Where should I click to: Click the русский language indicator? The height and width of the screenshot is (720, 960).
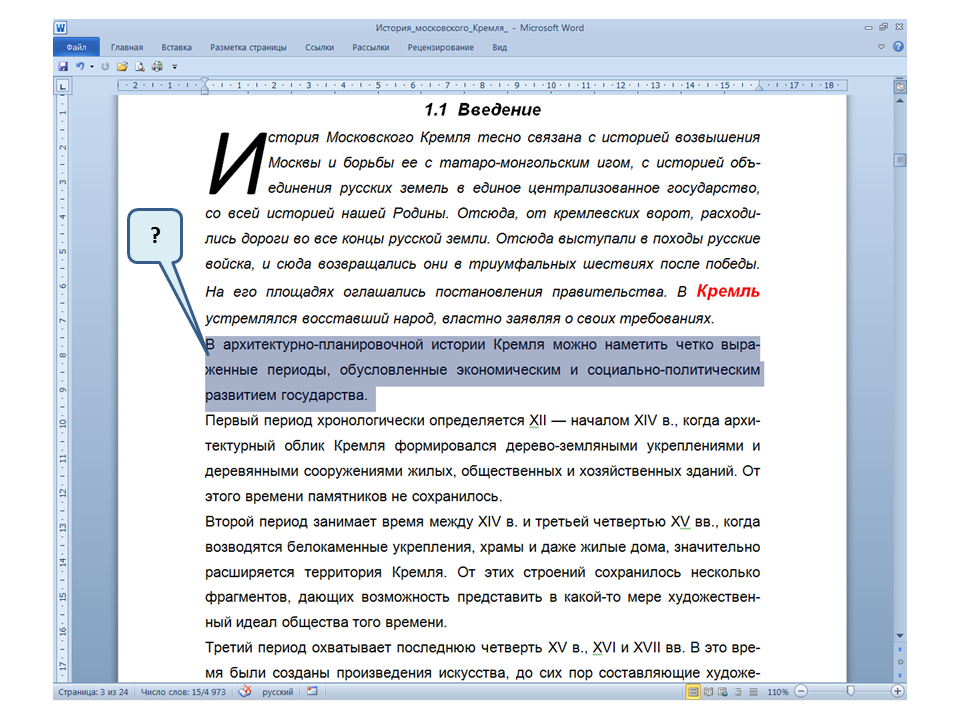(277, 691)
